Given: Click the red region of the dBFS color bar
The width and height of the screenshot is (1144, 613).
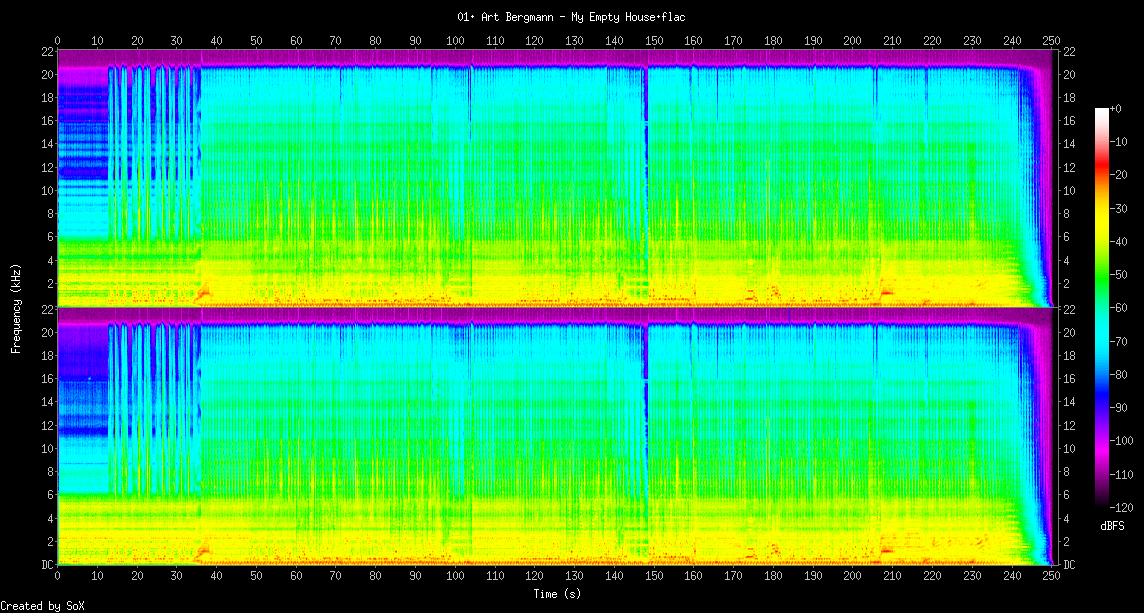Looking at the screenshot, I should (1102, 175).
